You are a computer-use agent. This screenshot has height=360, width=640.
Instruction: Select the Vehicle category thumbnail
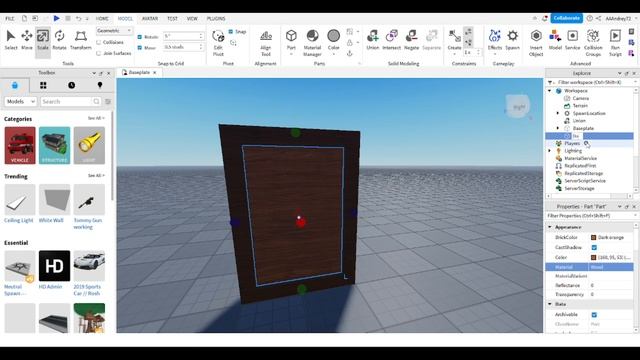(x=20, y=145)
